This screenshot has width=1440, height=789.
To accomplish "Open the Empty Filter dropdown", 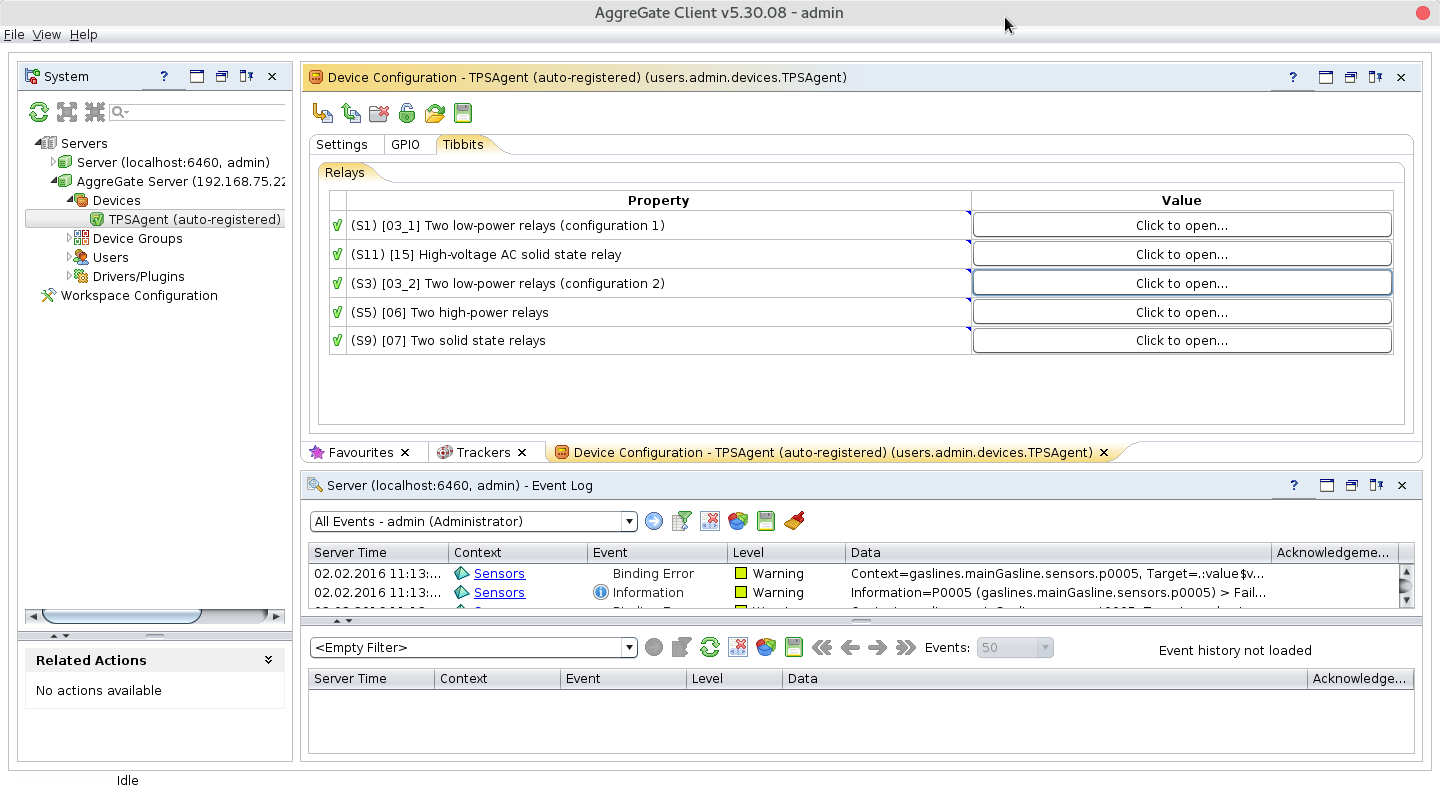I will [630, 647].
